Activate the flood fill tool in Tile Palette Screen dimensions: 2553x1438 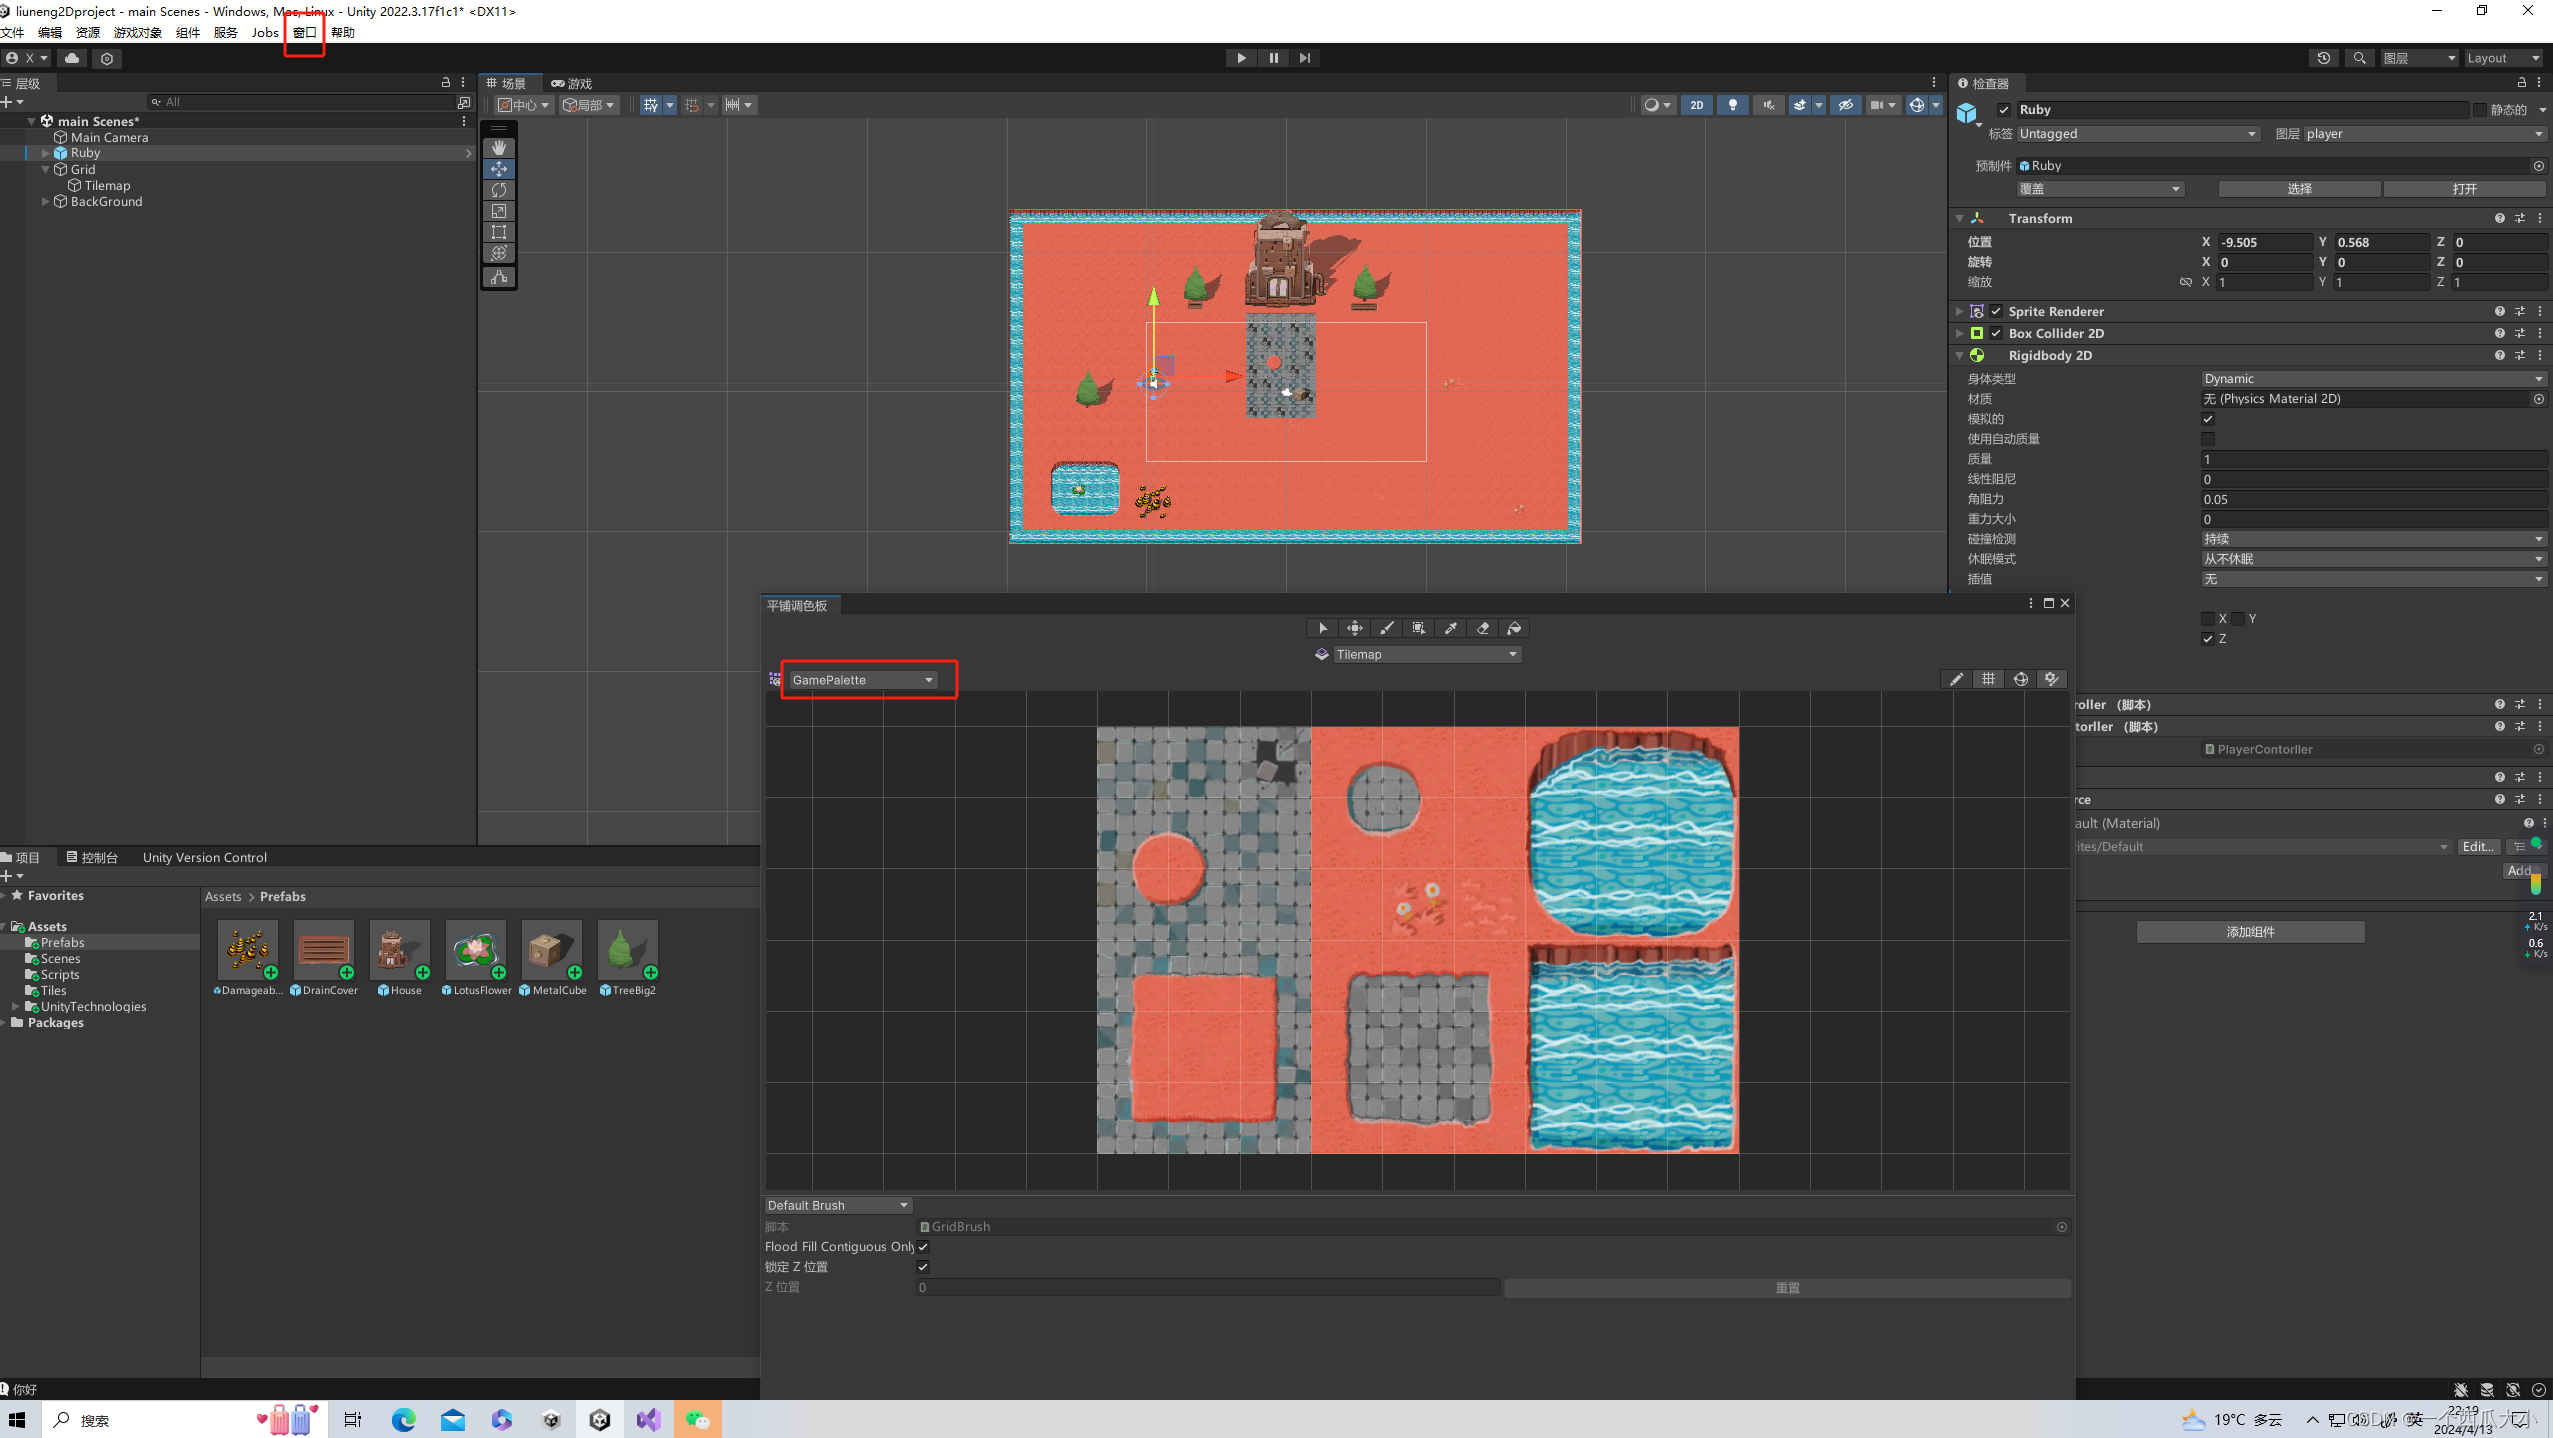(1514, 628)
